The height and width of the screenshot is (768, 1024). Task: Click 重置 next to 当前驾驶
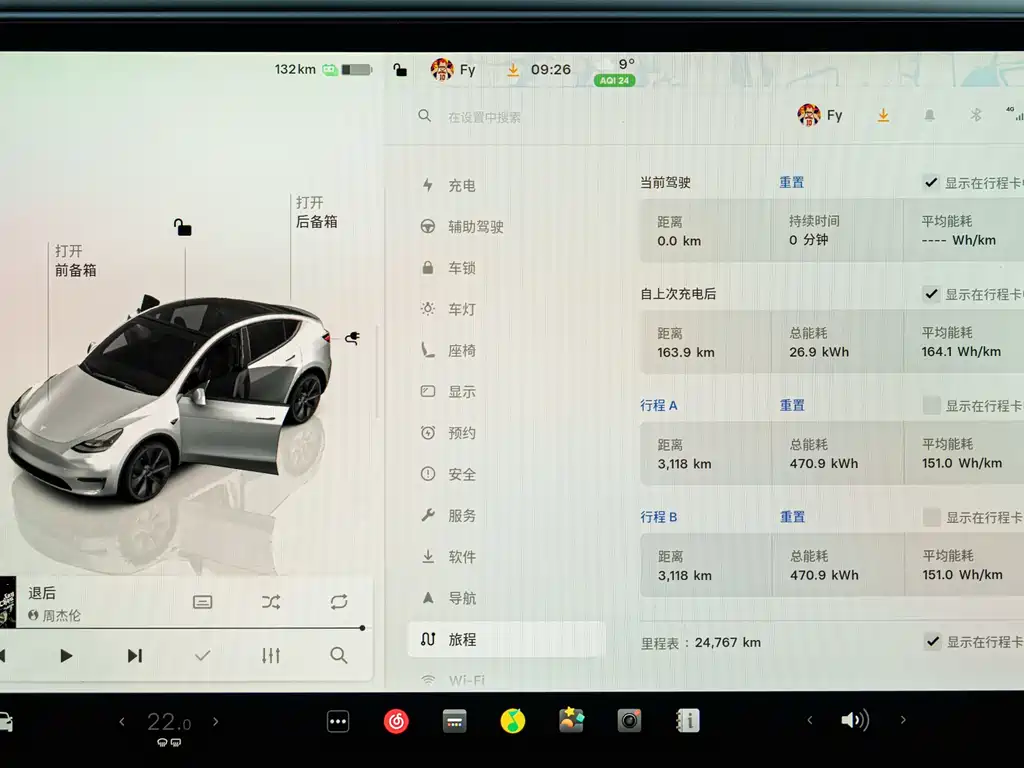(791, 182)
